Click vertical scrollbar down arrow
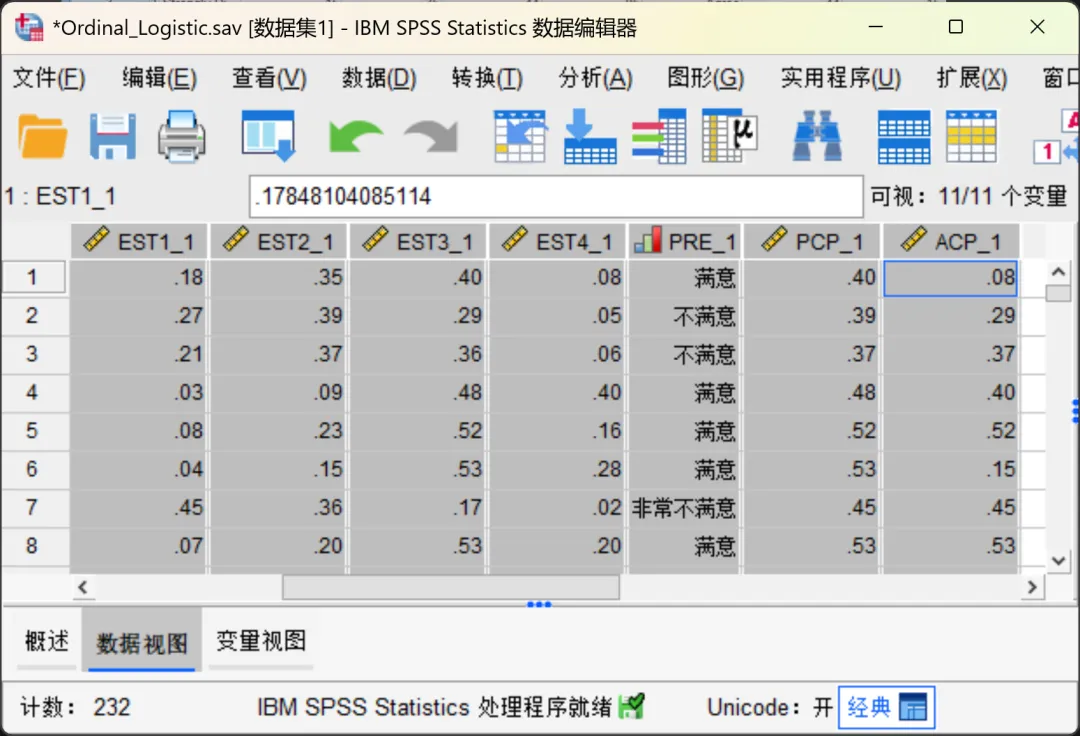The height and width of the screenshot is (736, 1080). click(1059, 560)
